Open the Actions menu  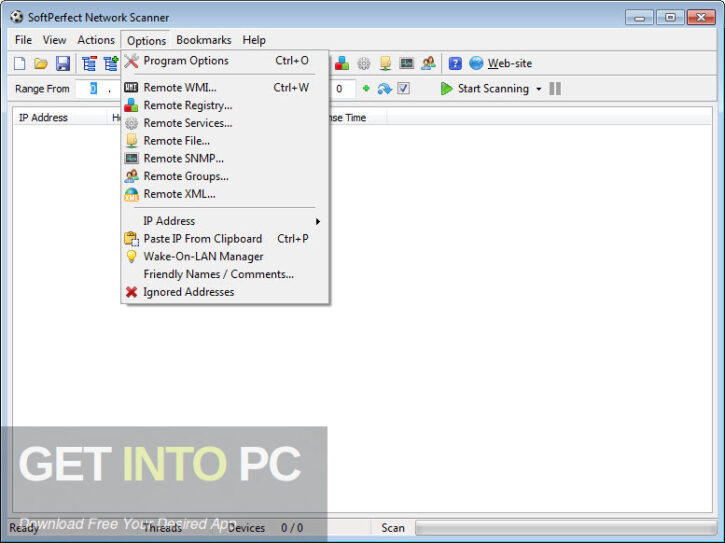96,40
